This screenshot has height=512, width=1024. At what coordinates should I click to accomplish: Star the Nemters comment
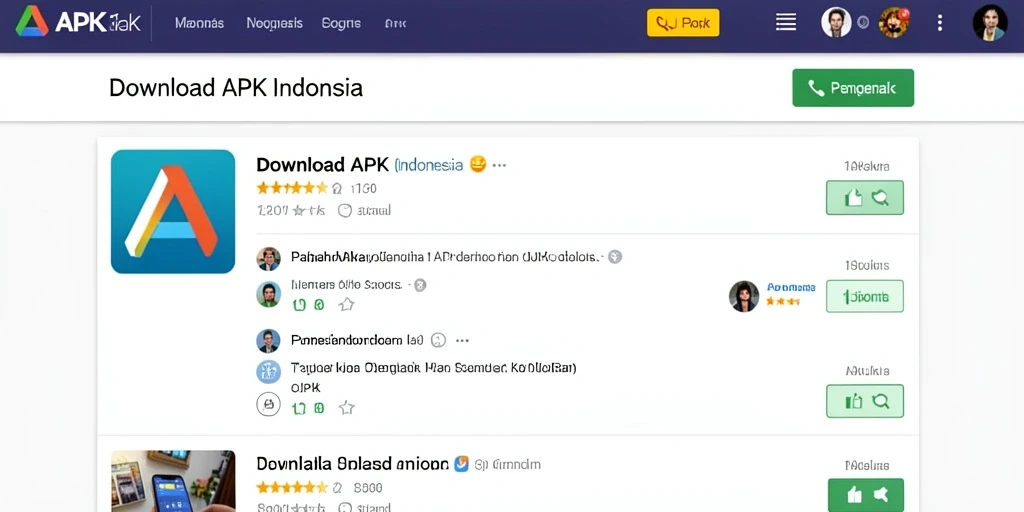coord(346,304)
